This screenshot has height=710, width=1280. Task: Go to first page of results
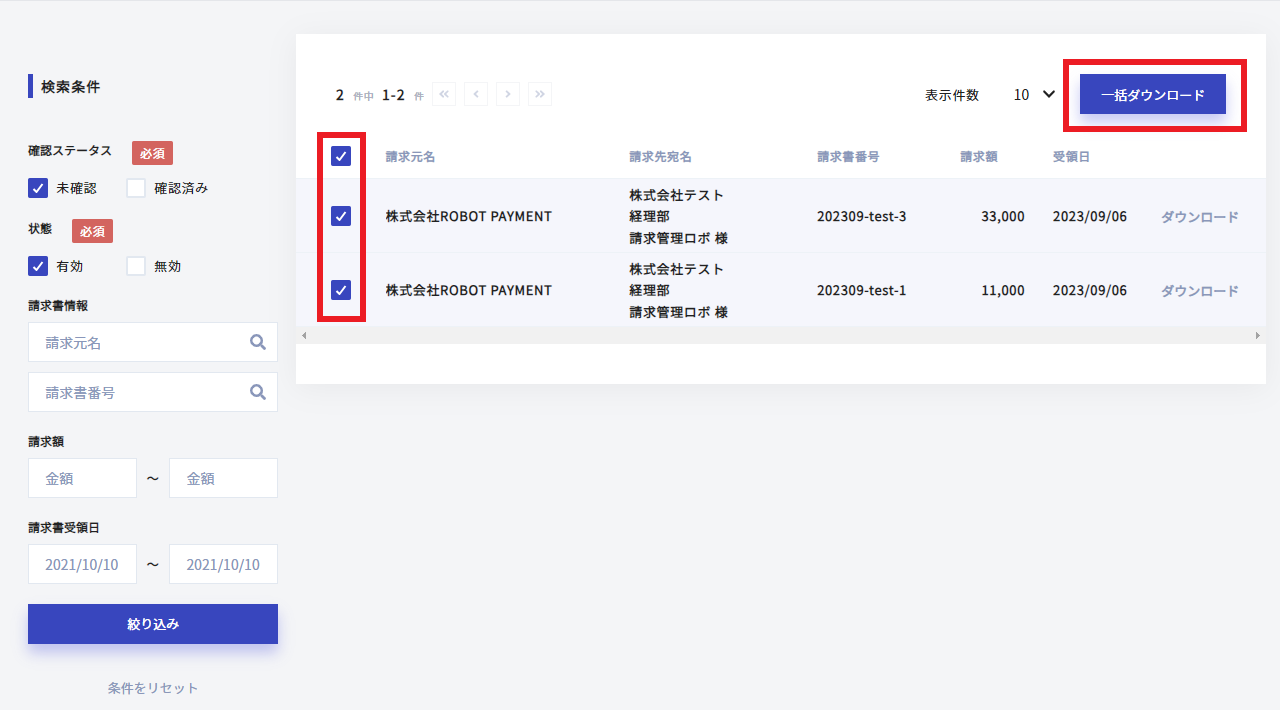click(x=444, y=94)
